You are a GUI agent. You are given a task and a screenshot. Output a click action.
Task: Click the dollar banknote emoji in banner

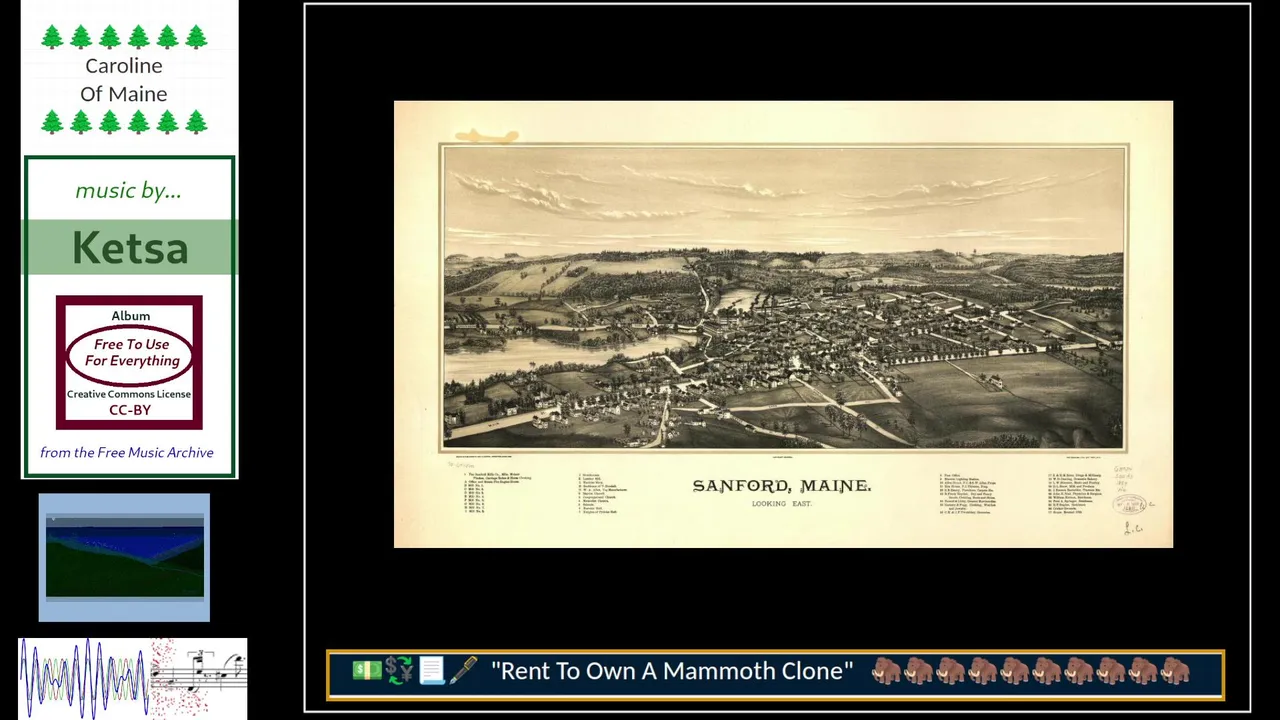click(x=367, y=671)
